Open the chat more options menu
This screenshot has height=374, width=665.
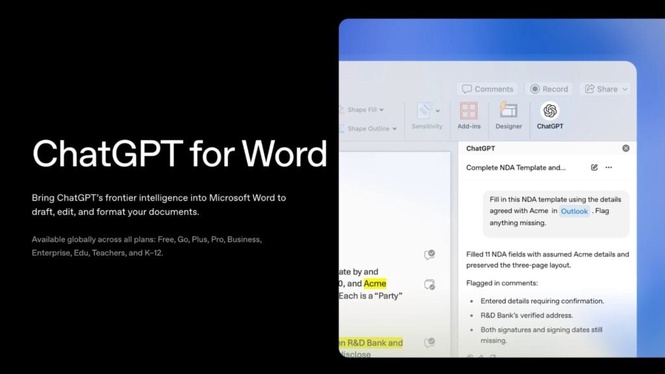(609, 167)
